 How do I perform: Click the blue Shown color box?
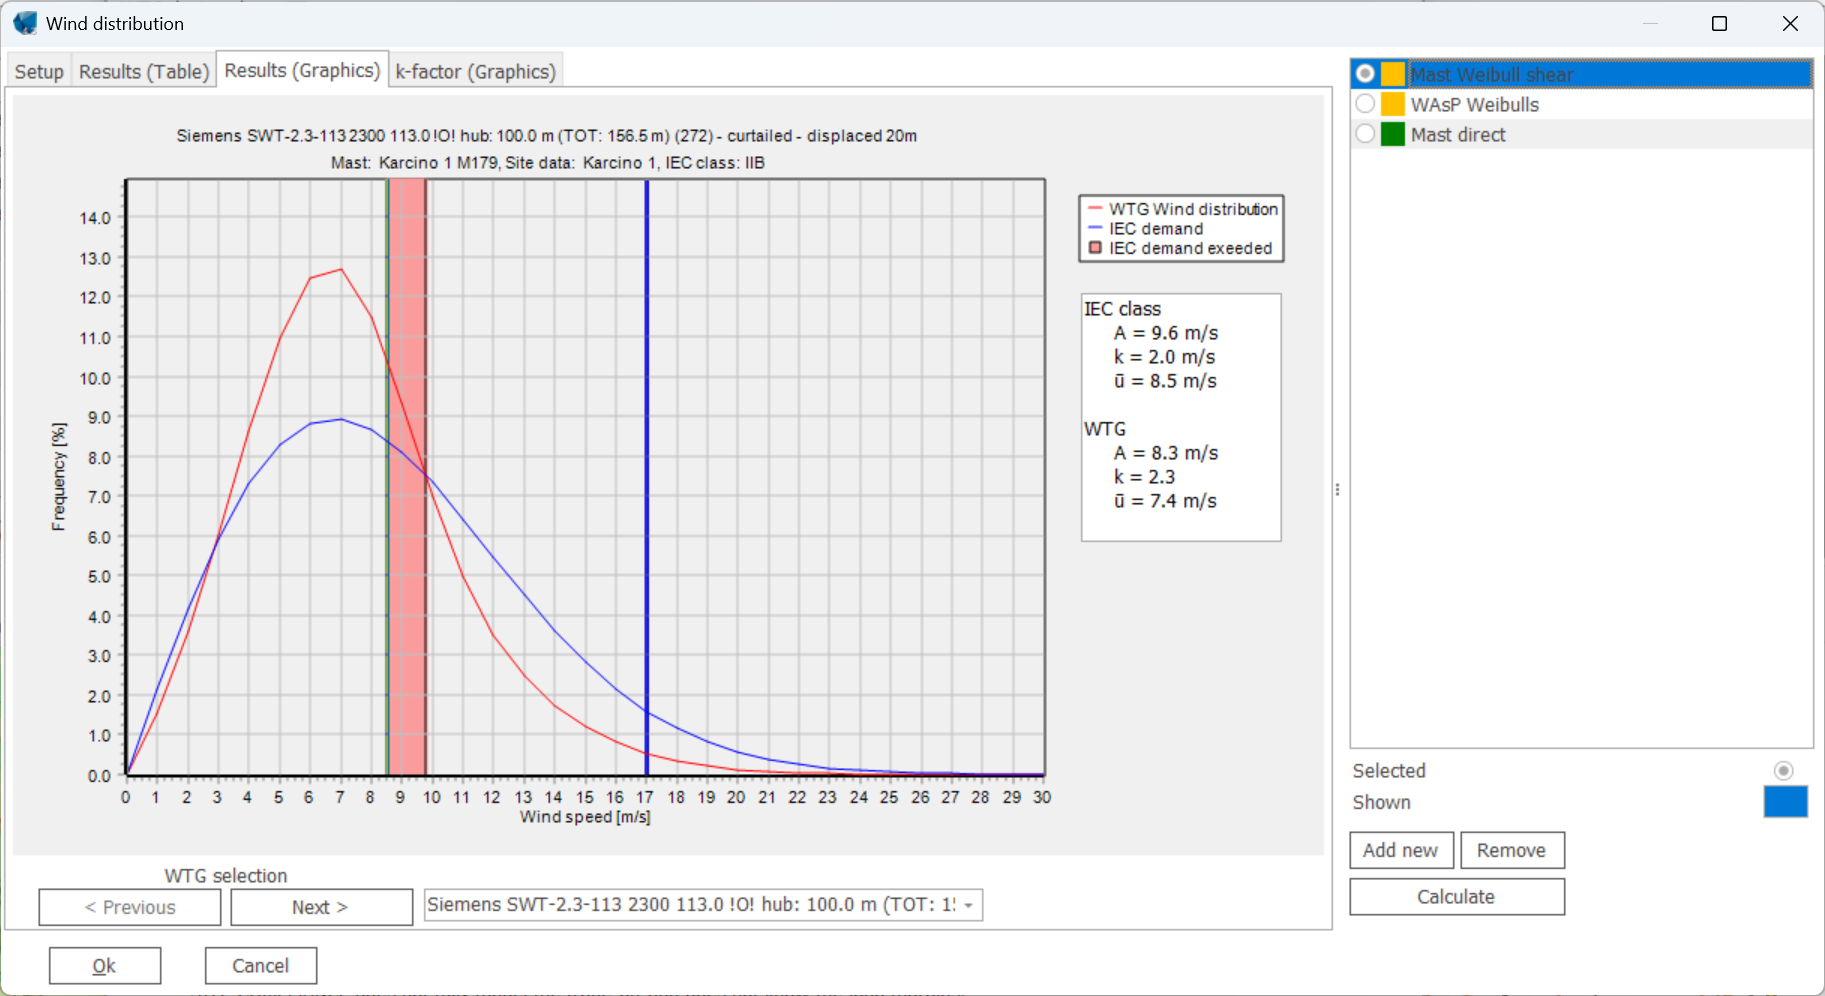point(1785,802)
